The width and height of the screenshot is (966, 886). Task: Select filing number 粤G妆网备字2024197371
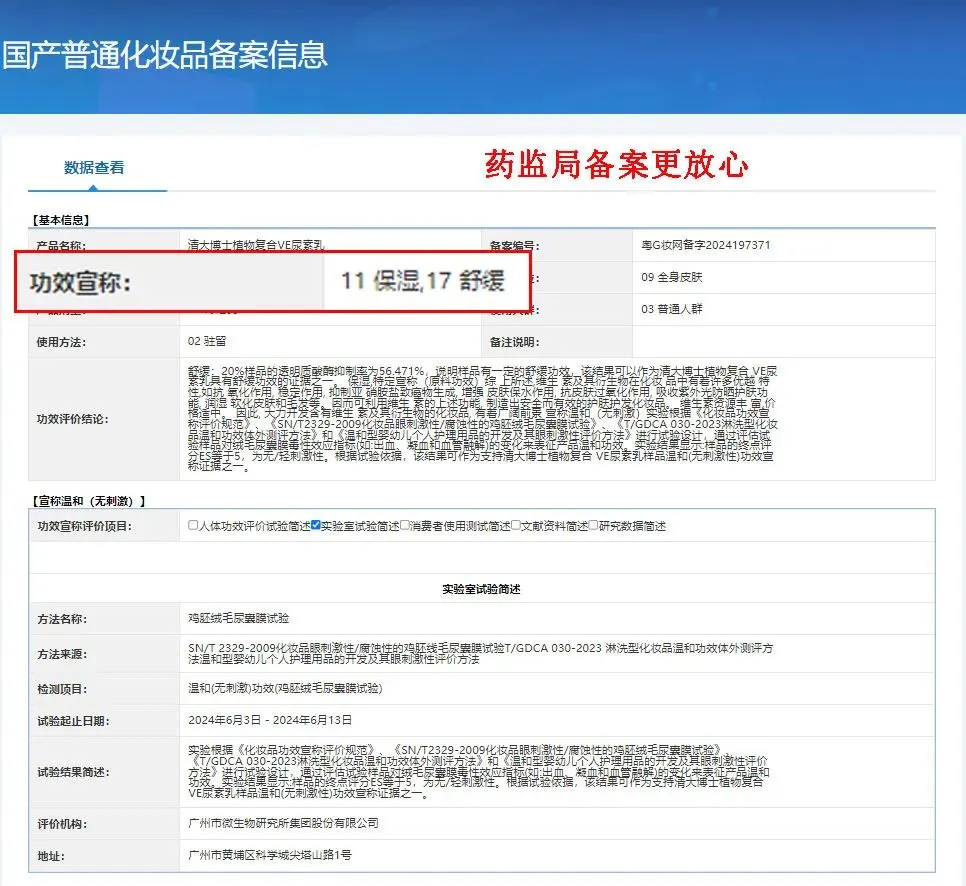coord(705,245)
